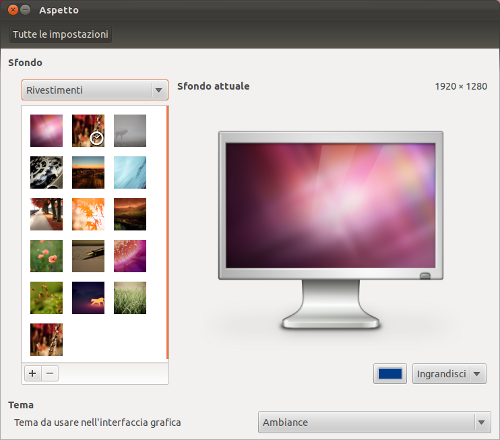Open the Rivestimenti wallpaper source dropdown
The image size is (500, 440).
click(95, 90)
